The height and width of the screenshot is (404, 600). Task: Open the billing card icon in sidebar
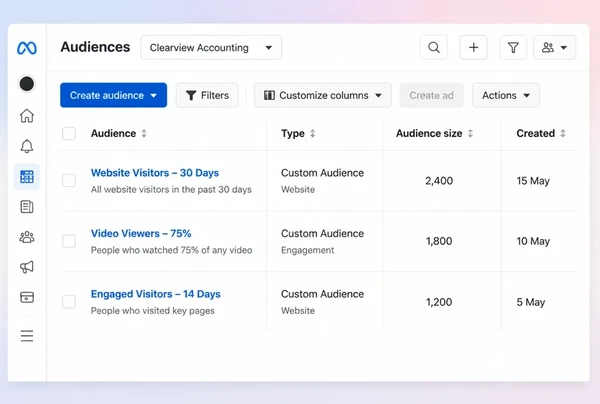27,297
